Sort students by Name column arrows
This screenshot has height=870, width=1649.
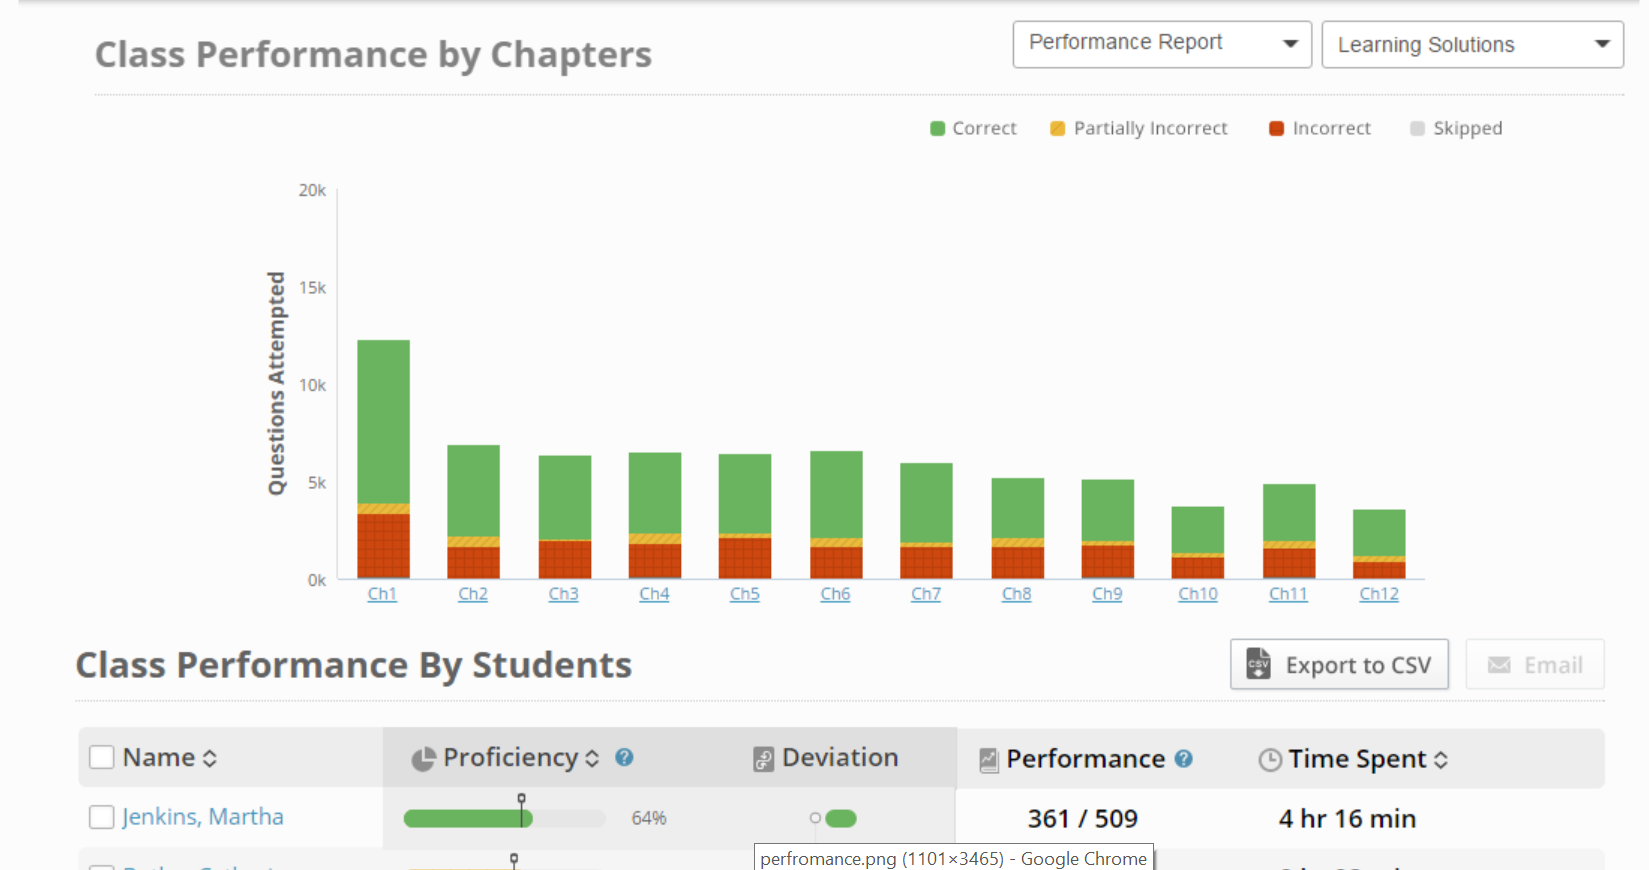(210, 758)
